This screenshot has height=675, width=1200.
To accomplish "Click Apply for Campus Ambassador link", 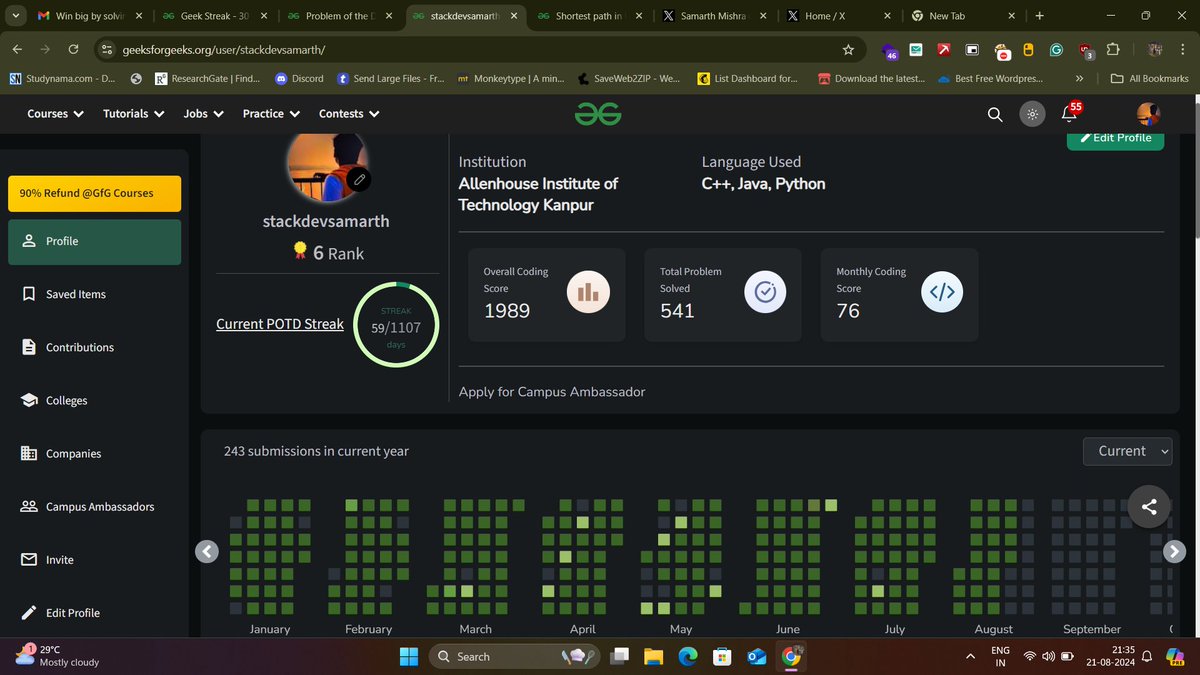I will 552,392.
